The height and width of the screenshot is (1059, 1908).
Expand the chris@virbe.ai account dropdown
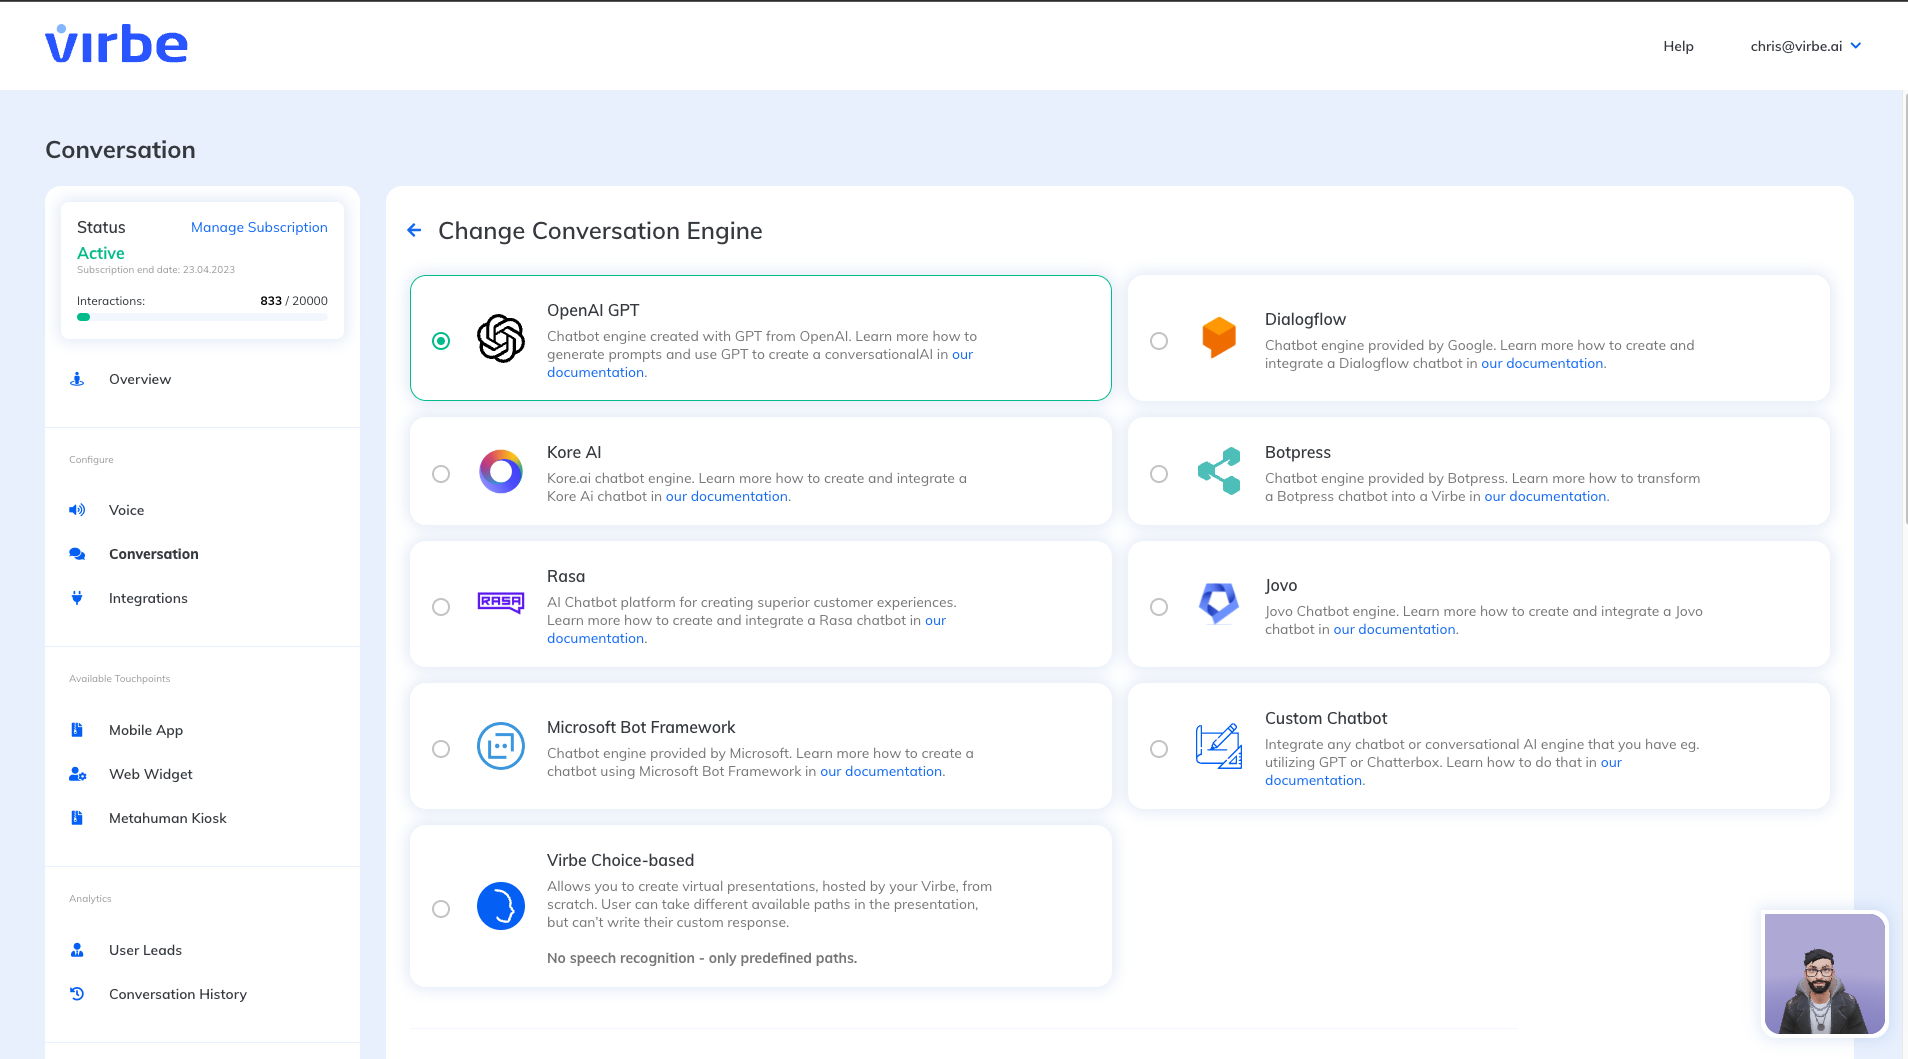click(1805, 46)
